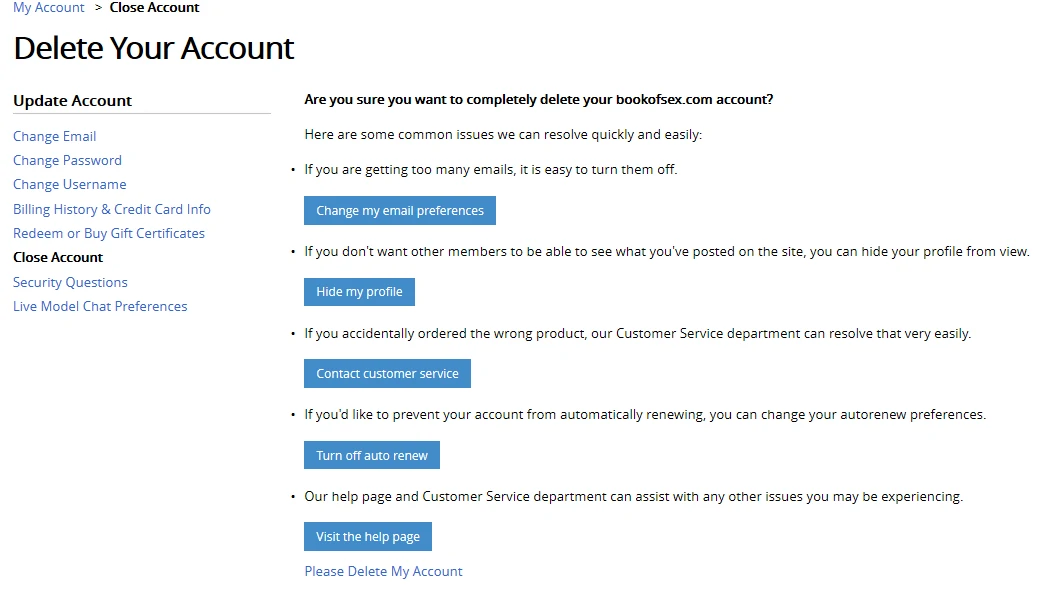Open Live Model Chat Preferences
This screenshot has height=590, width=1048.
(100, 306)
